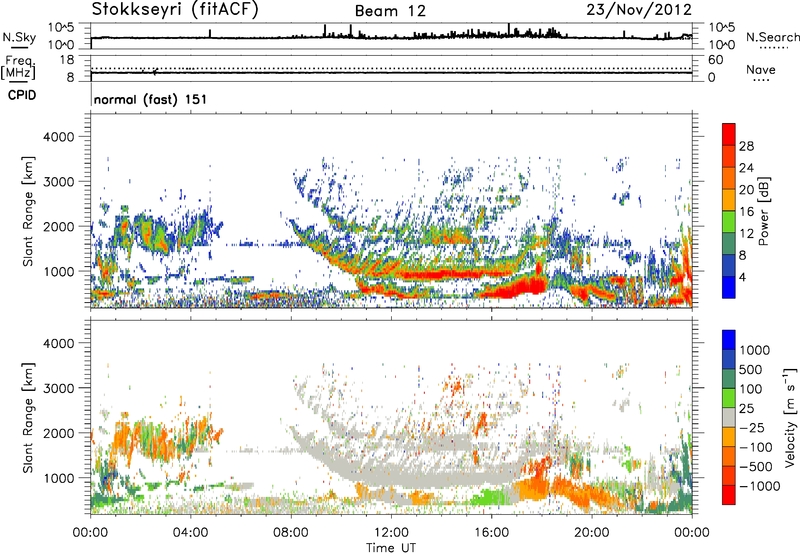Screen dimensions: 800x554
Task: Click Slant Range [km] label of velocity panel
Action: coord(28,417)
